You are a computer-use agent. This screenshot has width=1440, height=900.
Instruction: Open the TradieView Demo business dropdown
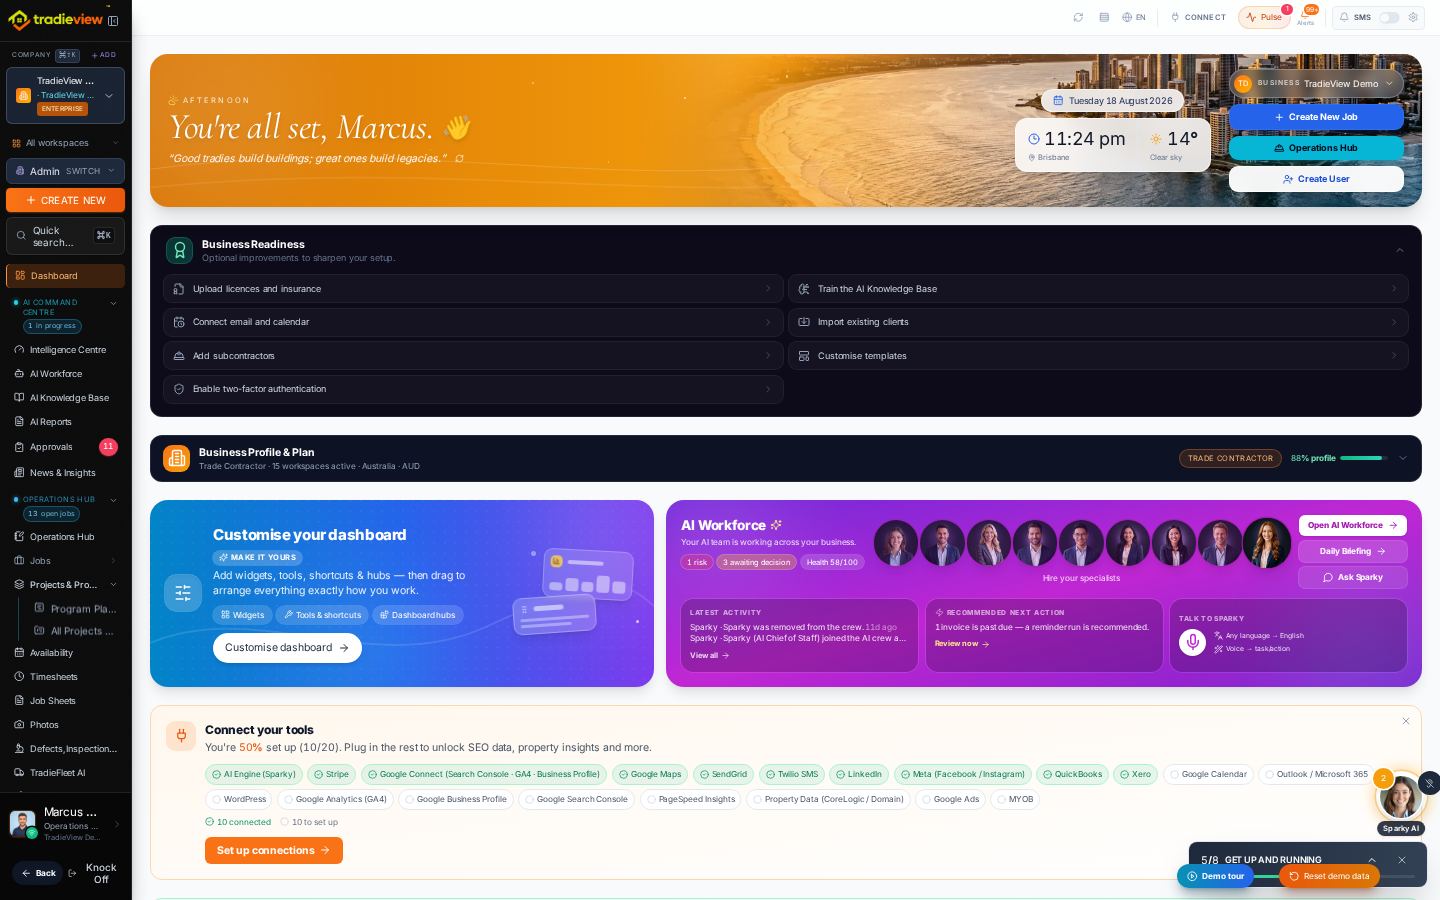tap(1316, 84)
